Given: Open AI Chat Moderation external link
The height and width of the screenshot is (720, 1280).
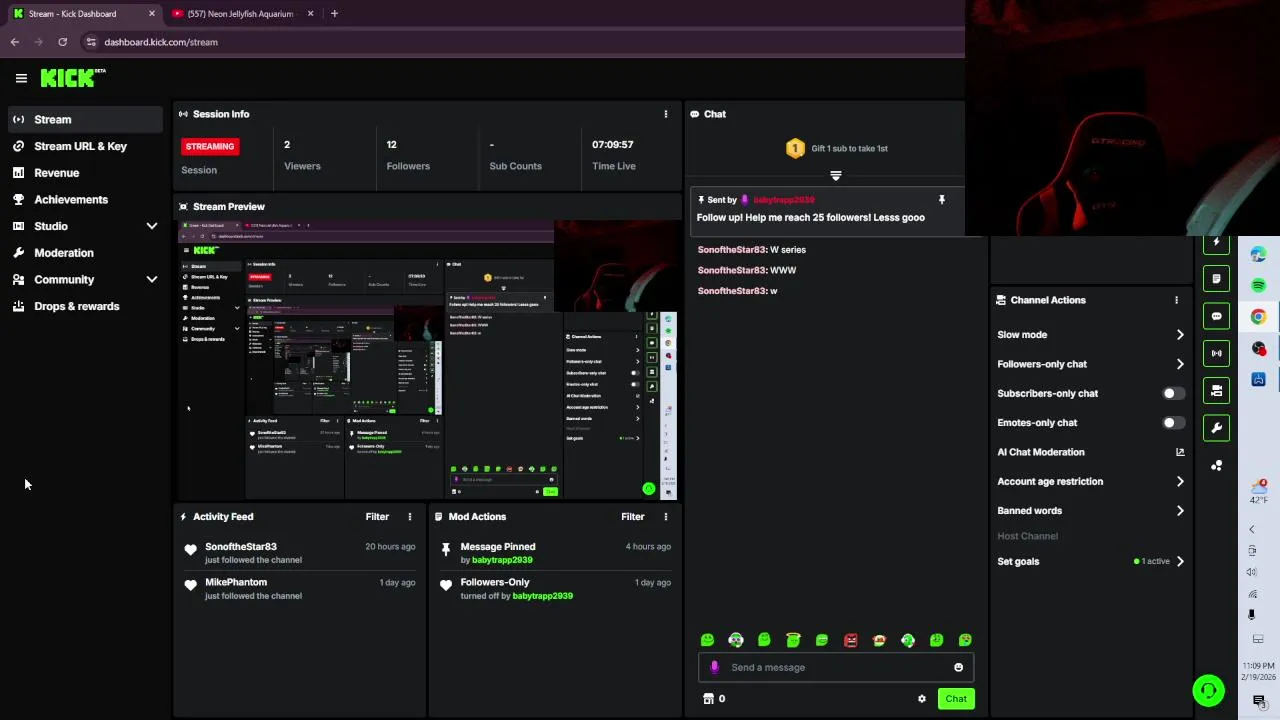Looking at the screenshot, I should (x=1180, y=452).
